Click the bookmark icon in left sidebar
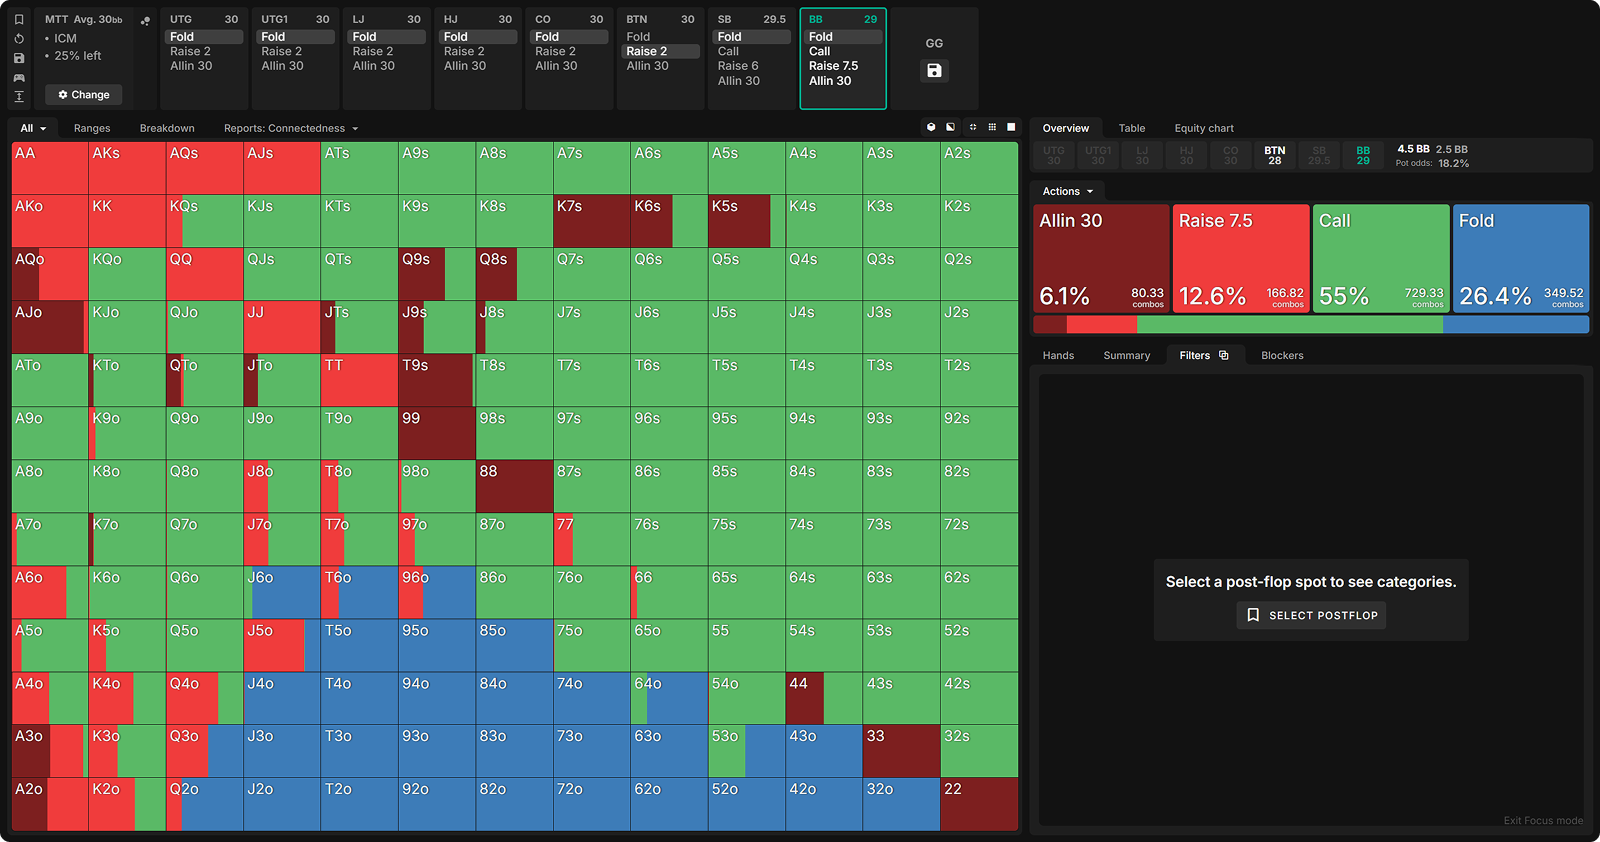 pos(19,19)
